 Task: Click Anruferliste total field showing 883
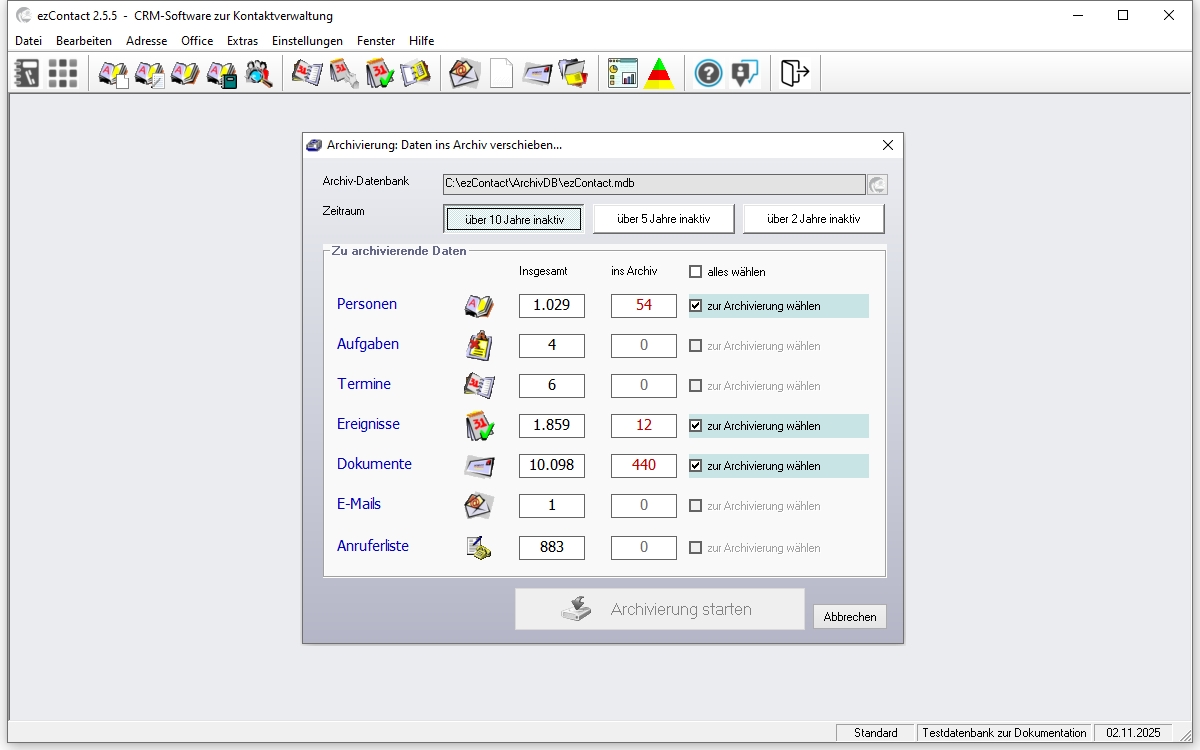[552, 548]
